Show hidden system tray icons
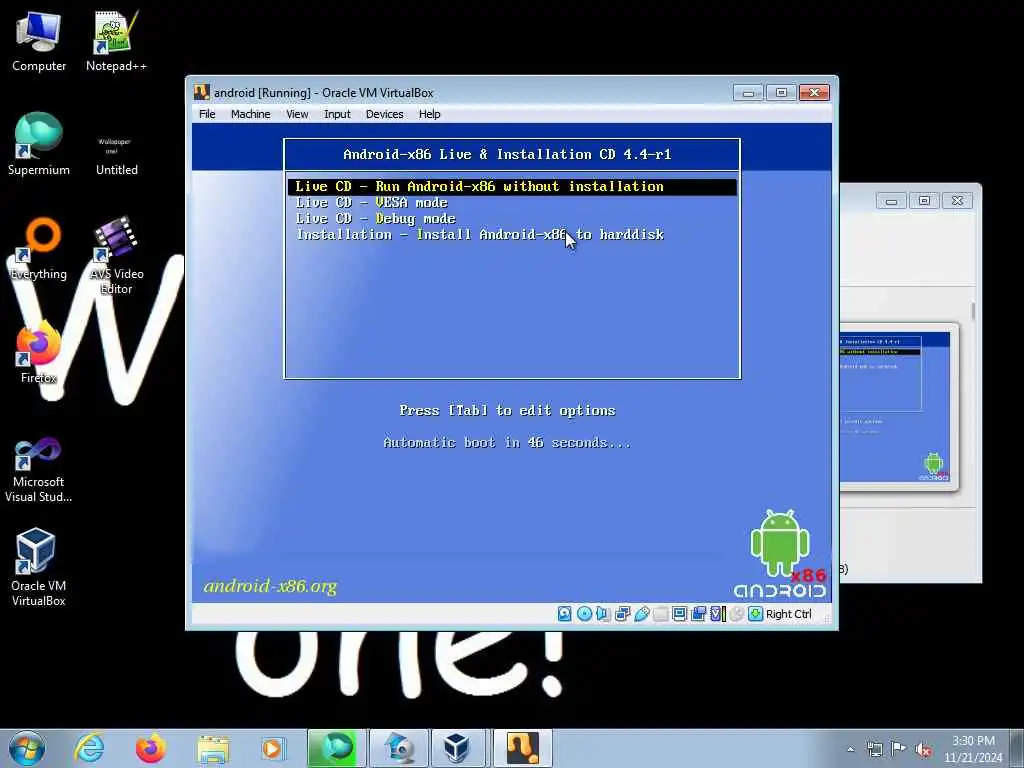This screenshot has width=1024, height=768. click(850, 749)
